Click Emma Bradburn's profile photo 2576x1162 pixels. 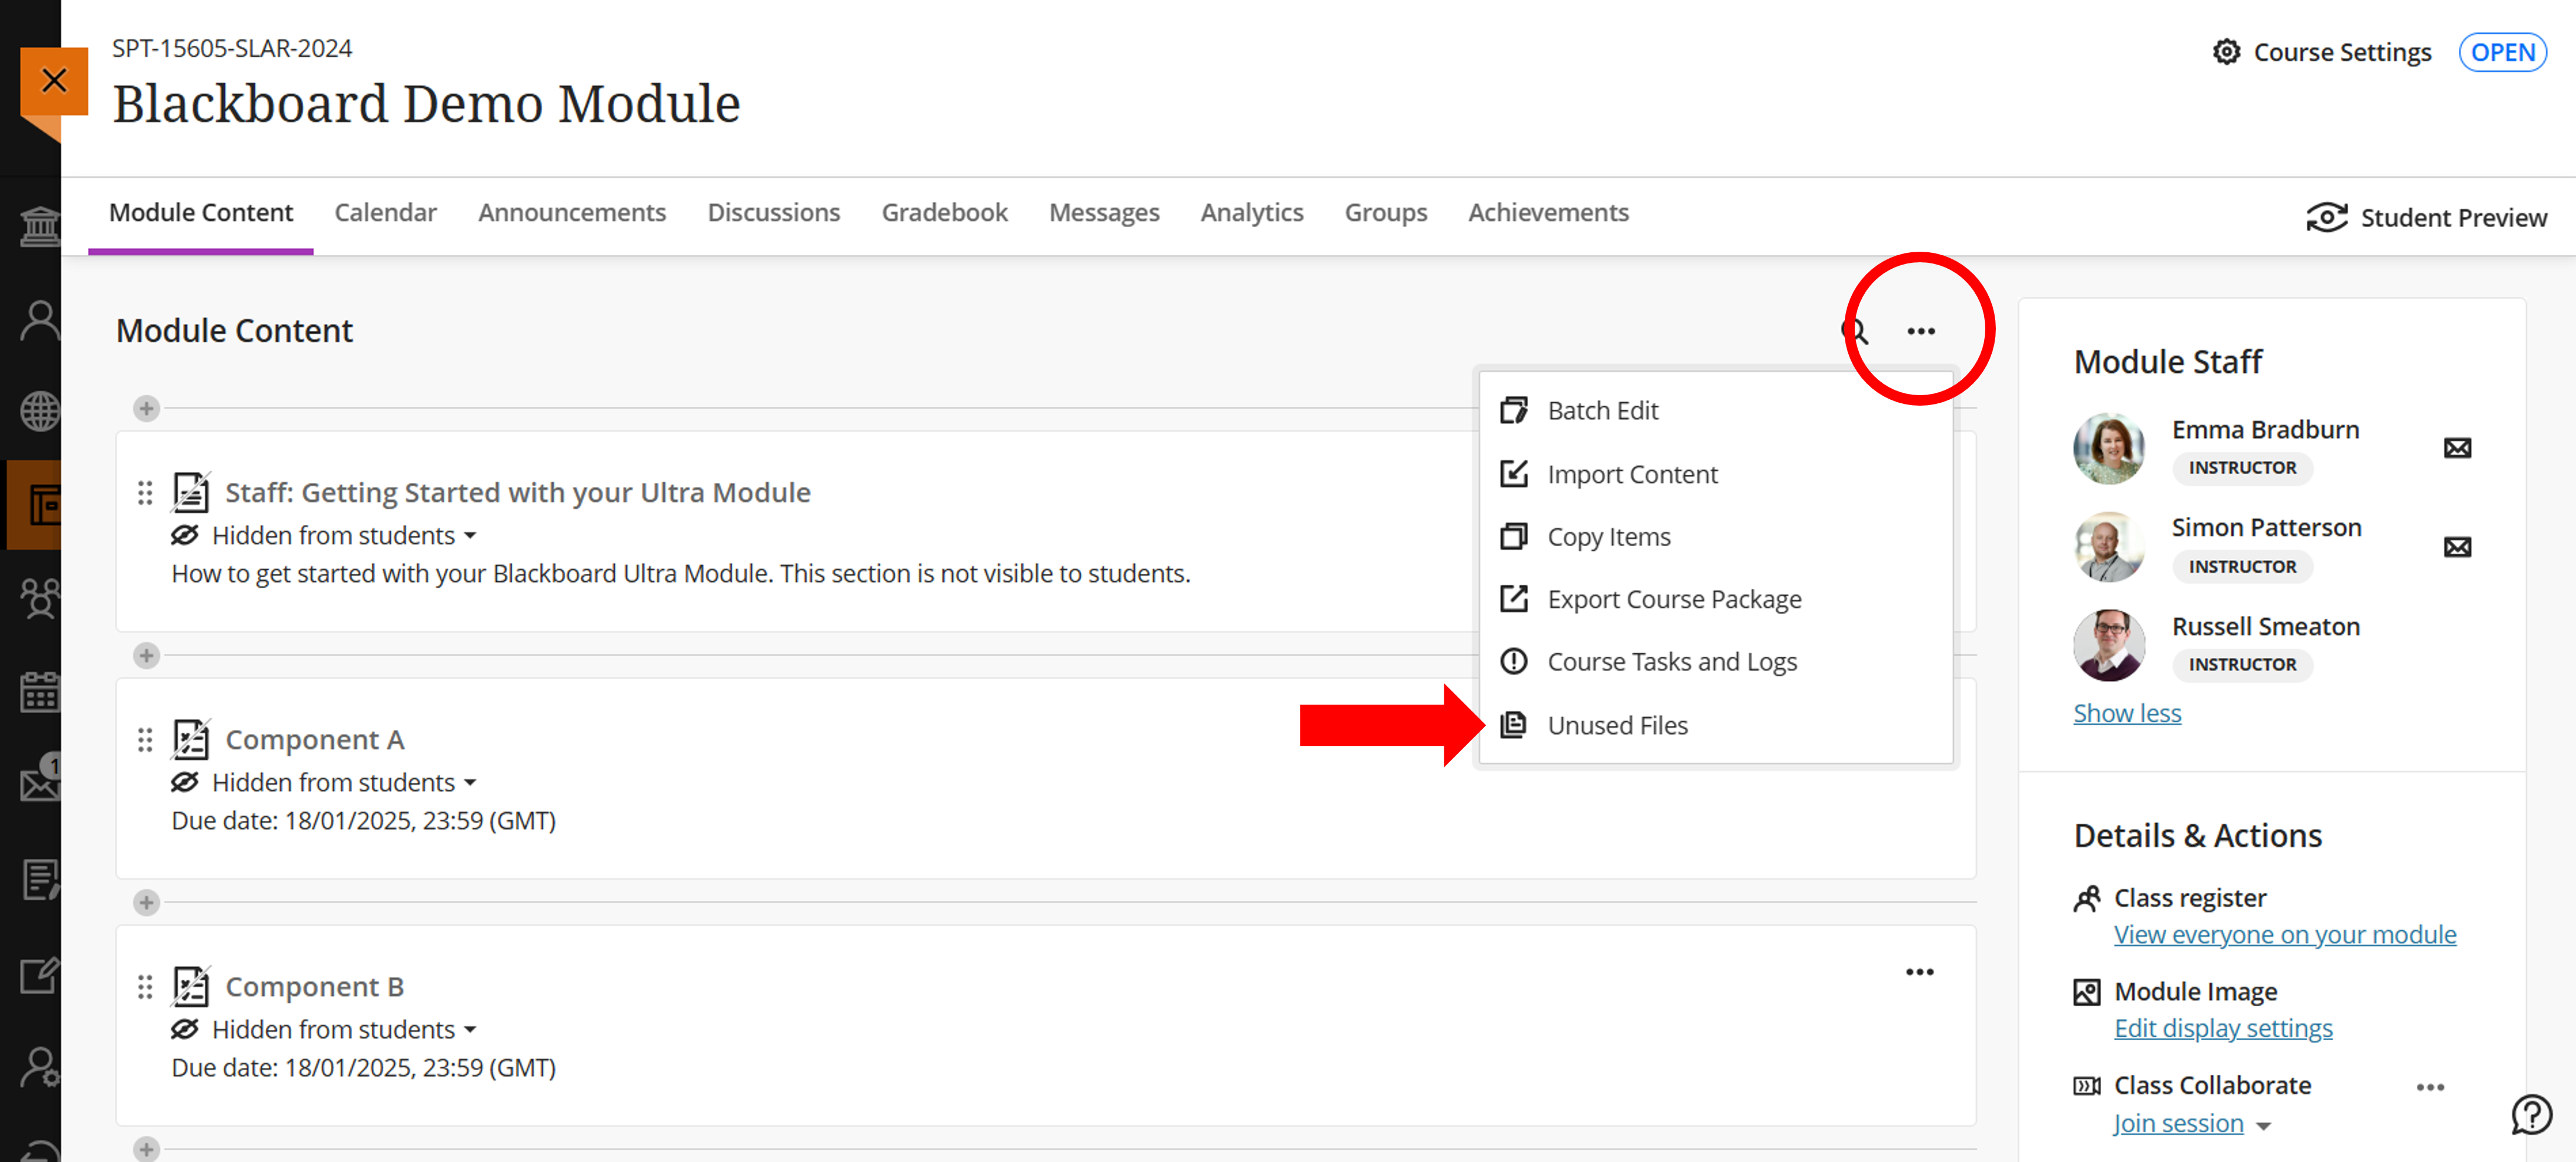pos(2108,448)
